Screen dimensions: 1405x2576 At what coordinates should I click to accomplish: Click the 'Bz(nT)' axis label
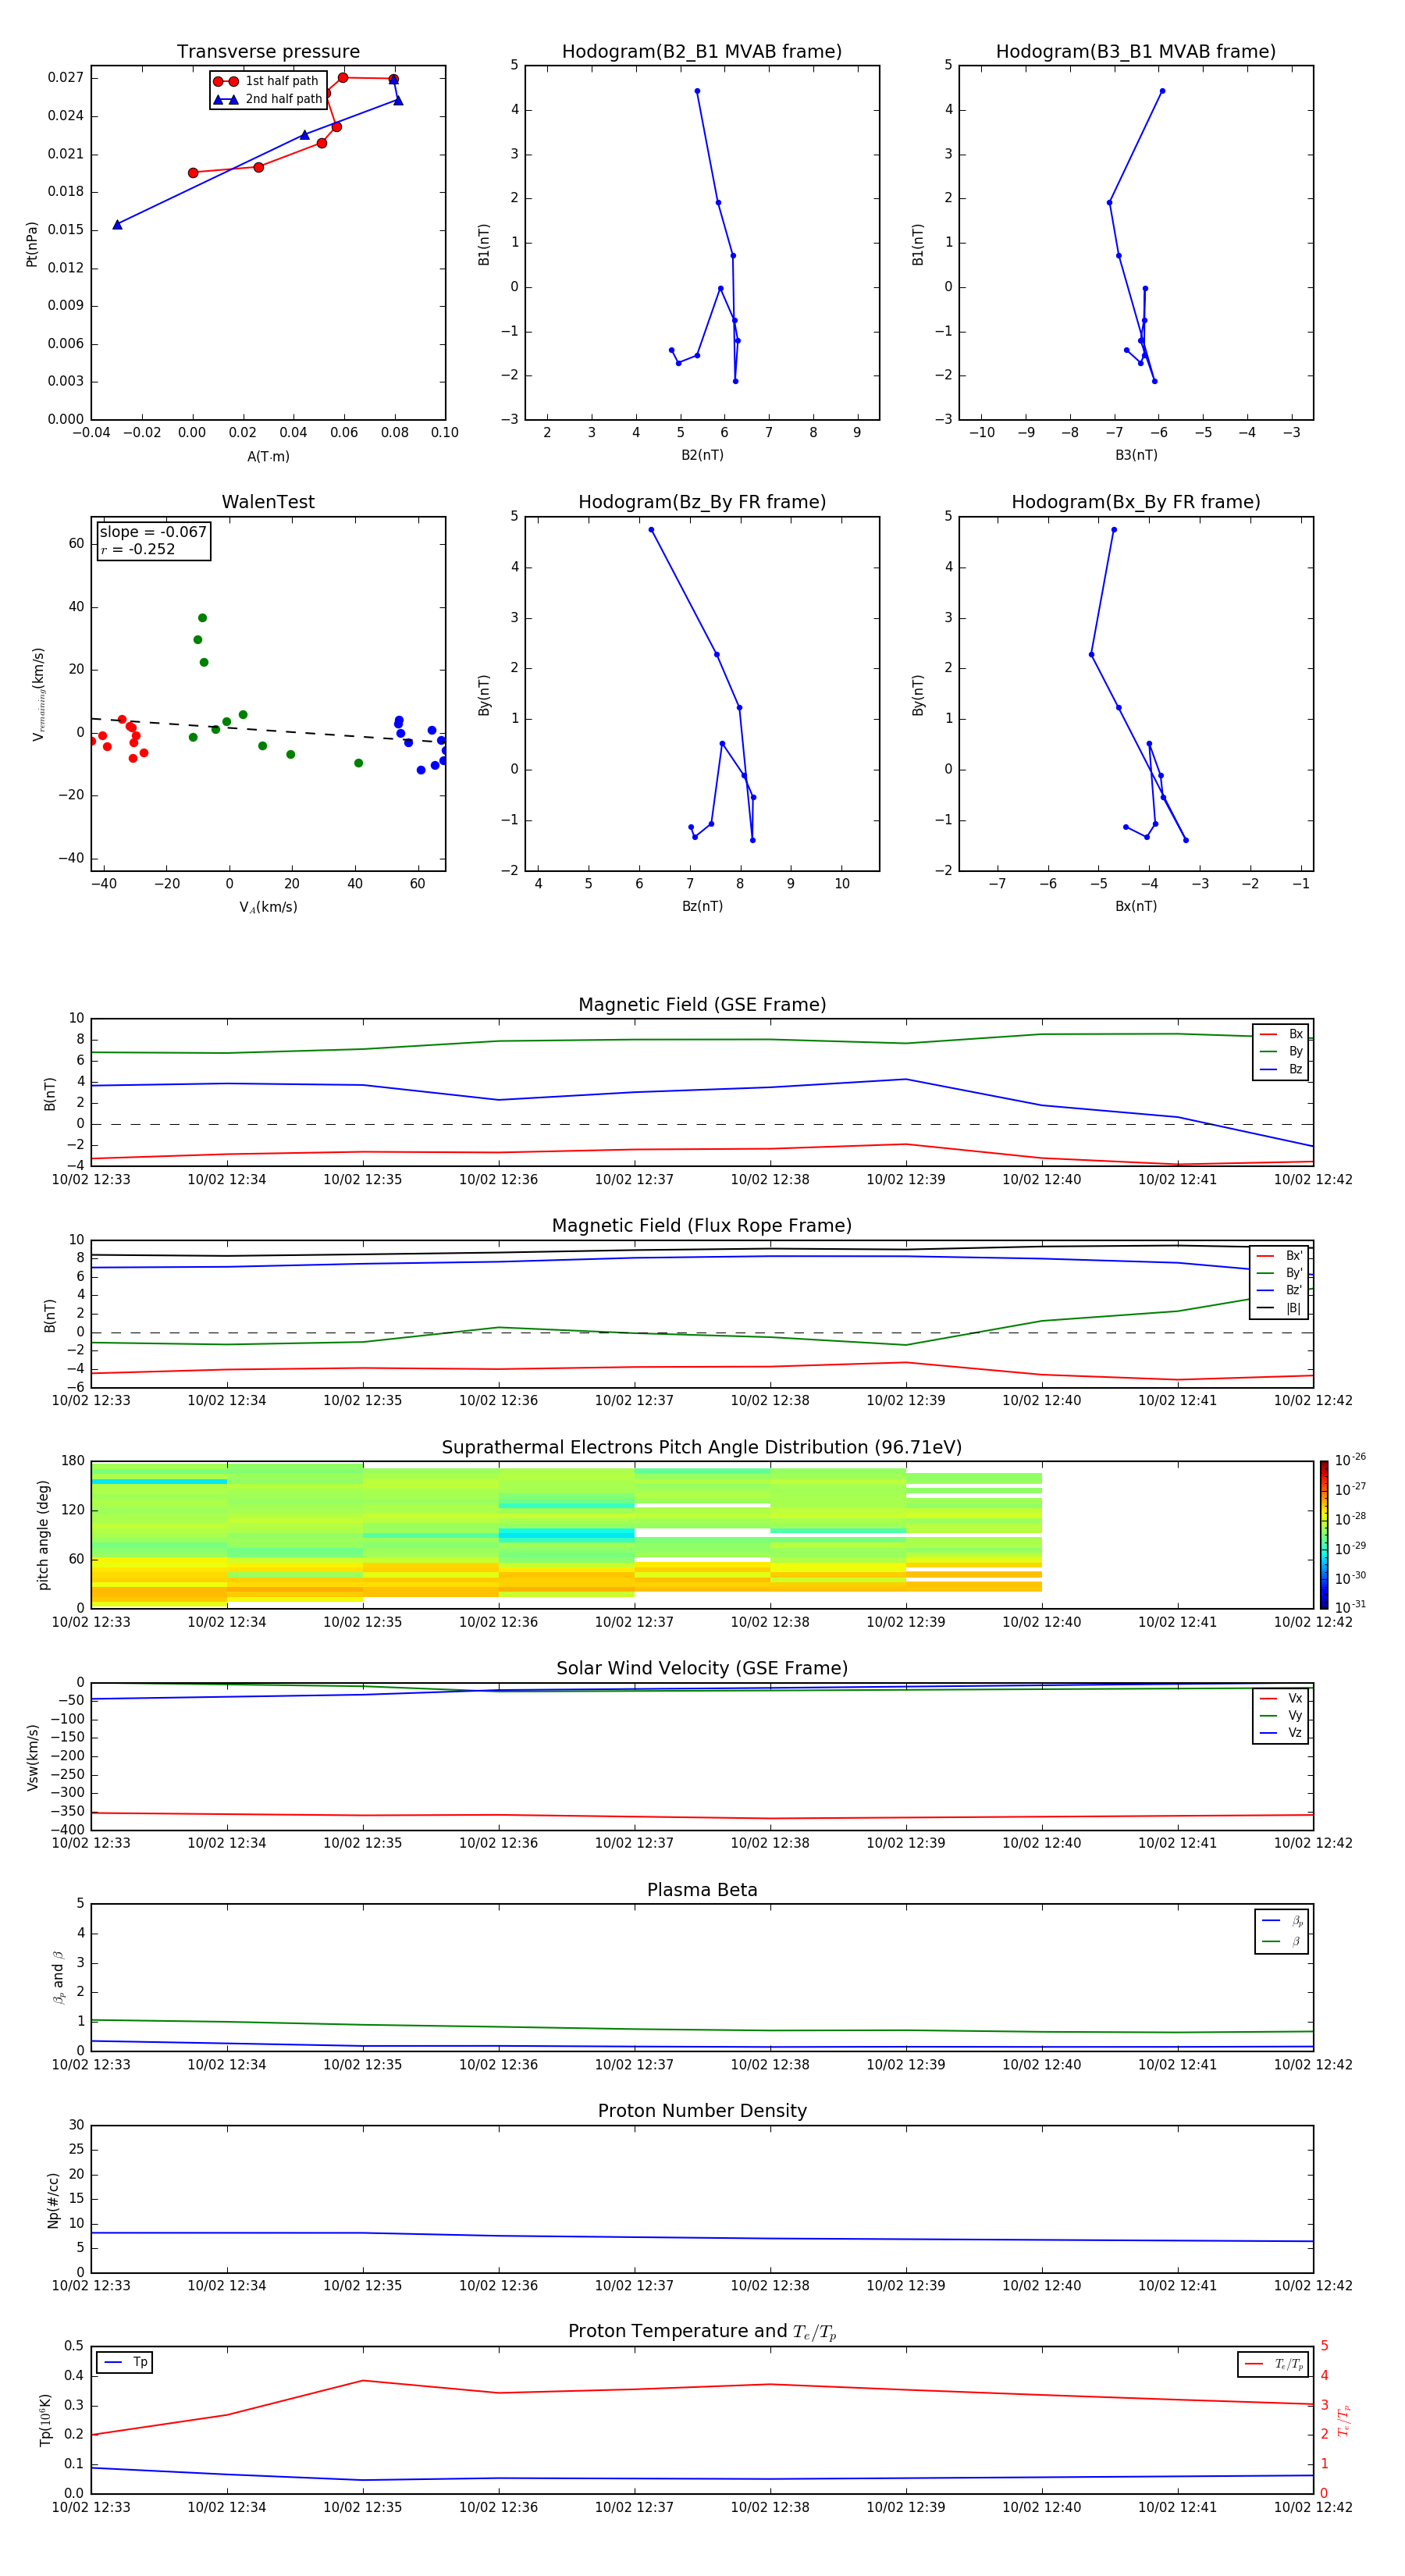[702, 906]
